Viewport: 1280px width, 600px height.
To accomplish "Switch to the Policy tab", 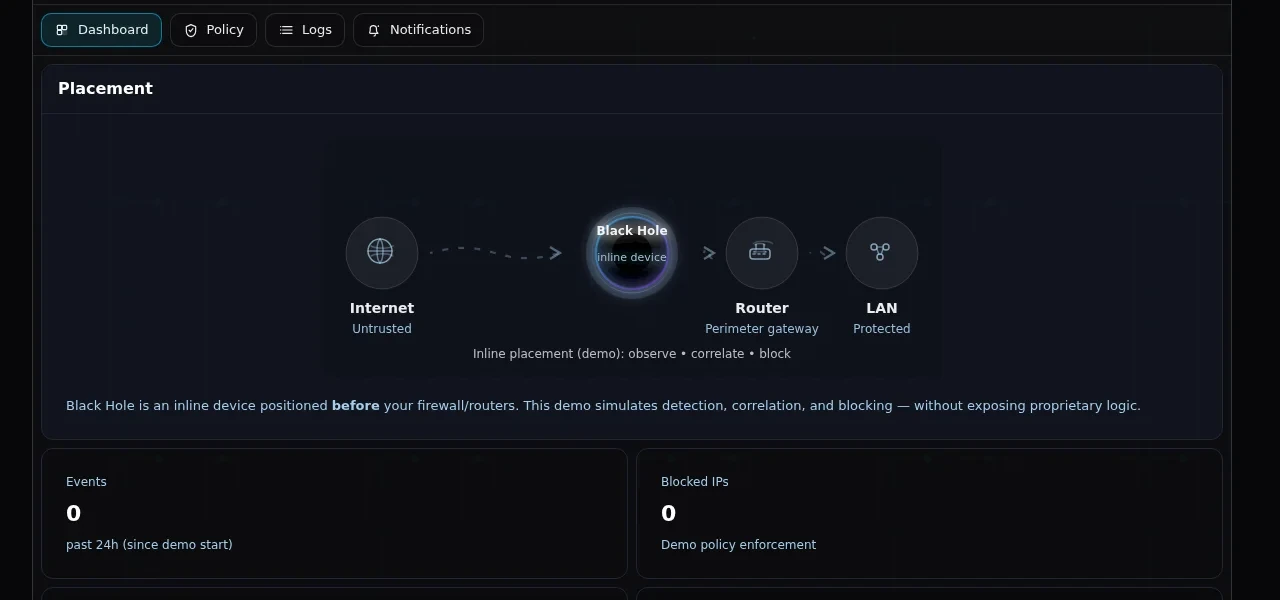I will 213,30.
